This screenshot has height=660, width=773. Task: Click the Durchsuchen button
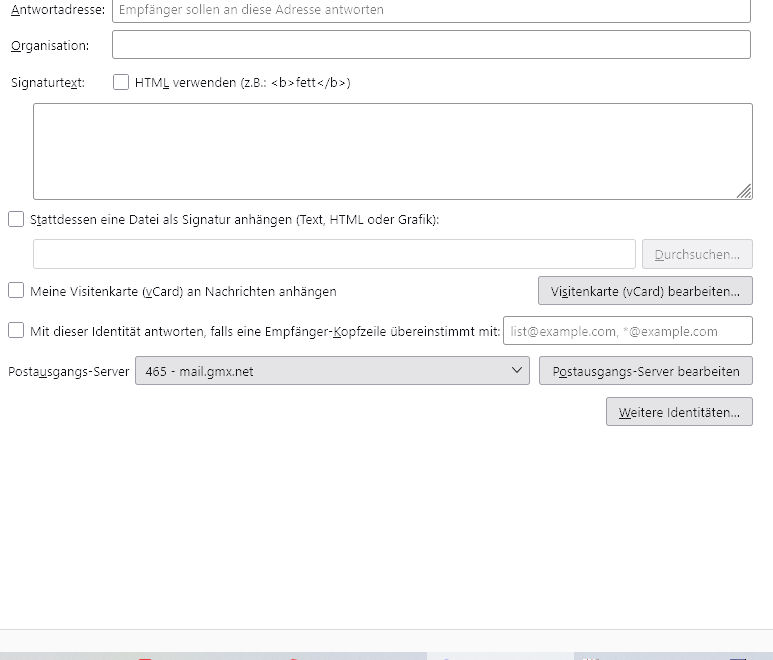[697, 254]
